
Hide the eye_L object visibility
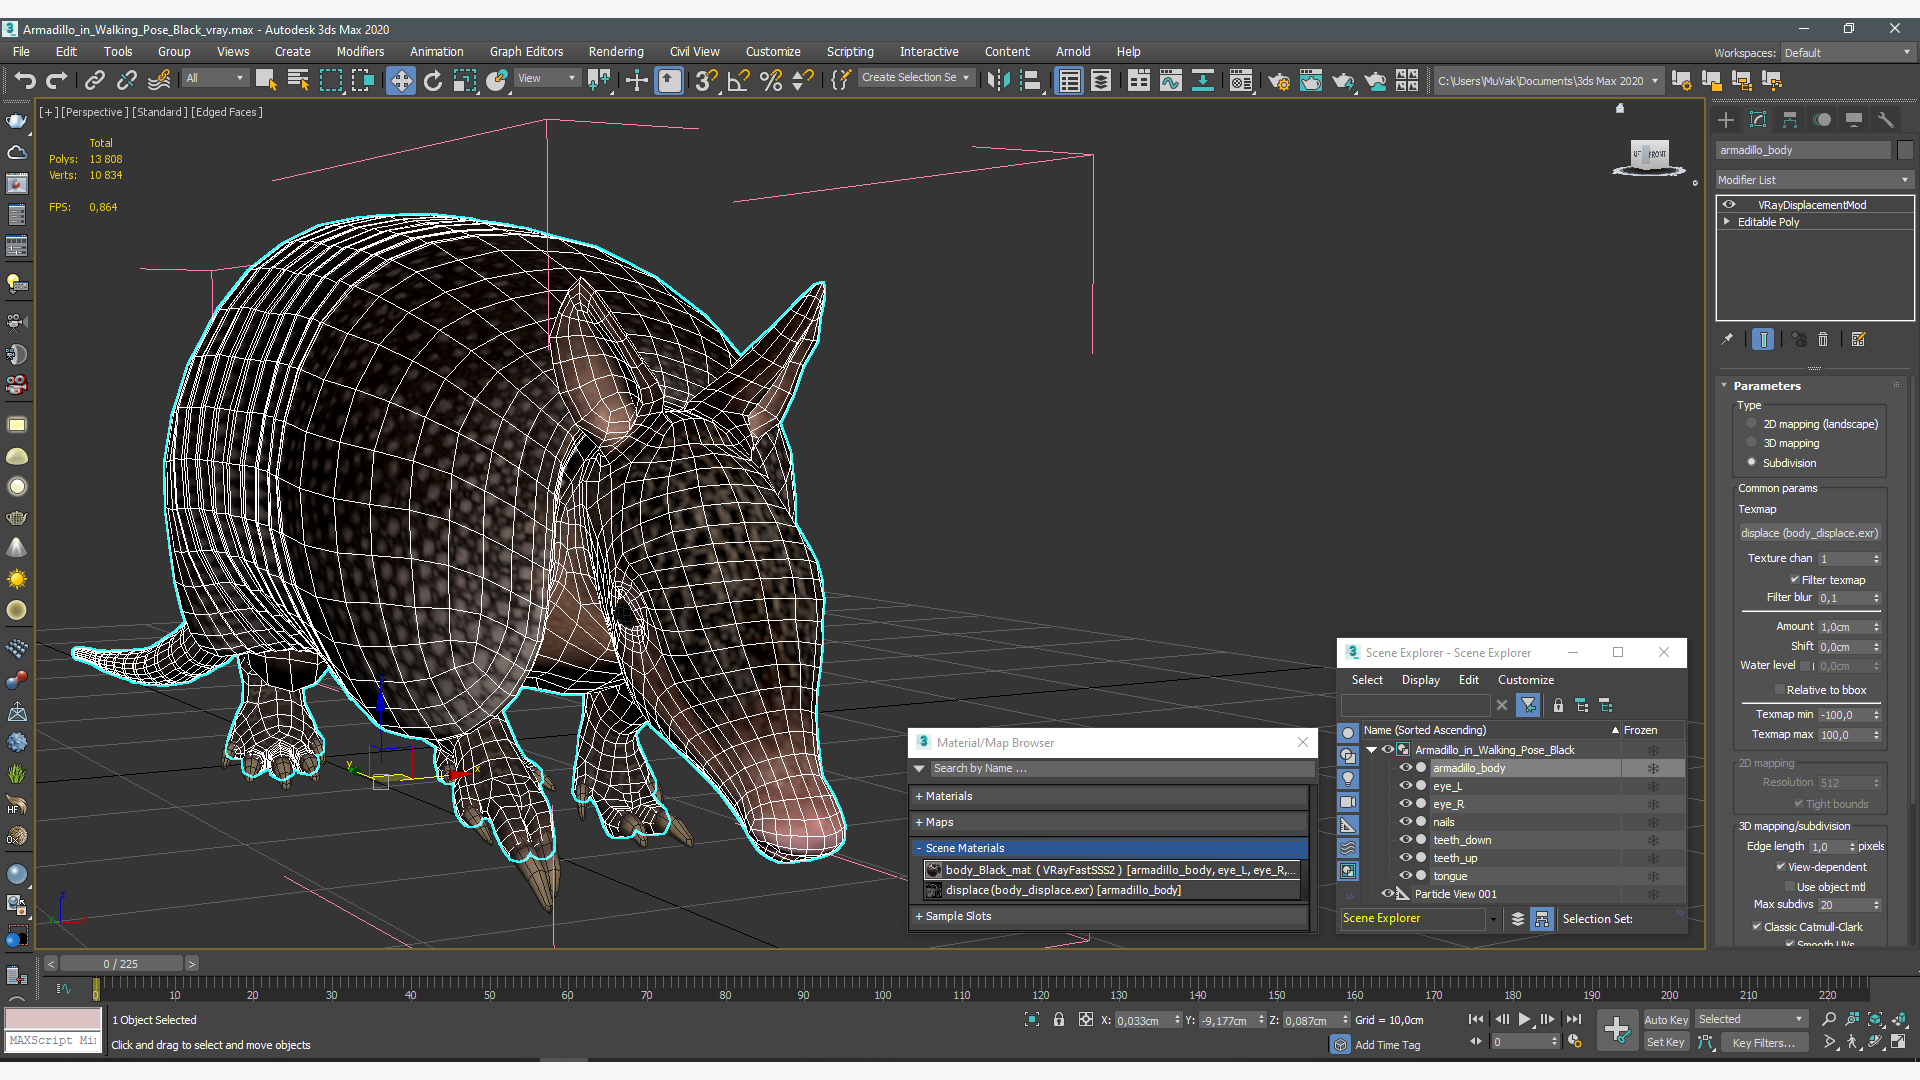coord(1405,786)
